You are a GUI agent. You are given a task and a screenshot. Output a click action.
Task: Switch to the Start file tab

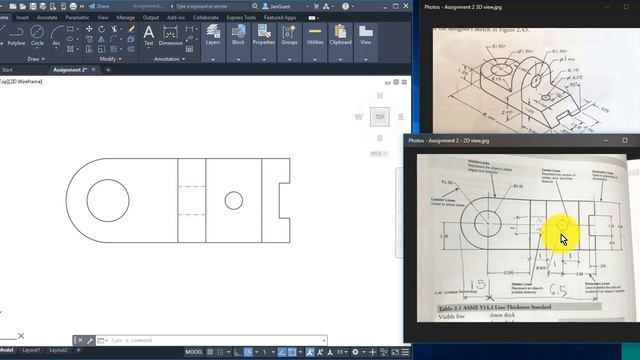[x=7, y=70]
